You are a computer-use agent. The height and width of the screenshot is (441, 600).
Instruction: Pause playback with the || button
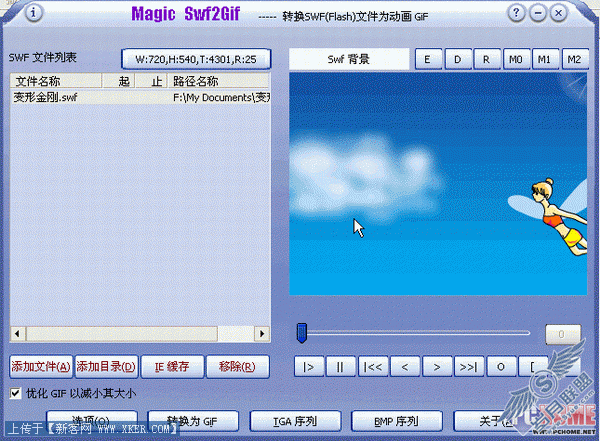pos(341,367)
